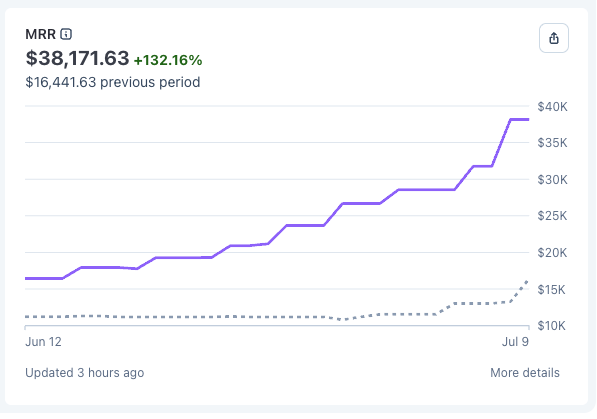Click the $35K y-axis label
The height and width of the screenshot is (419, 597).
(552, 143)
